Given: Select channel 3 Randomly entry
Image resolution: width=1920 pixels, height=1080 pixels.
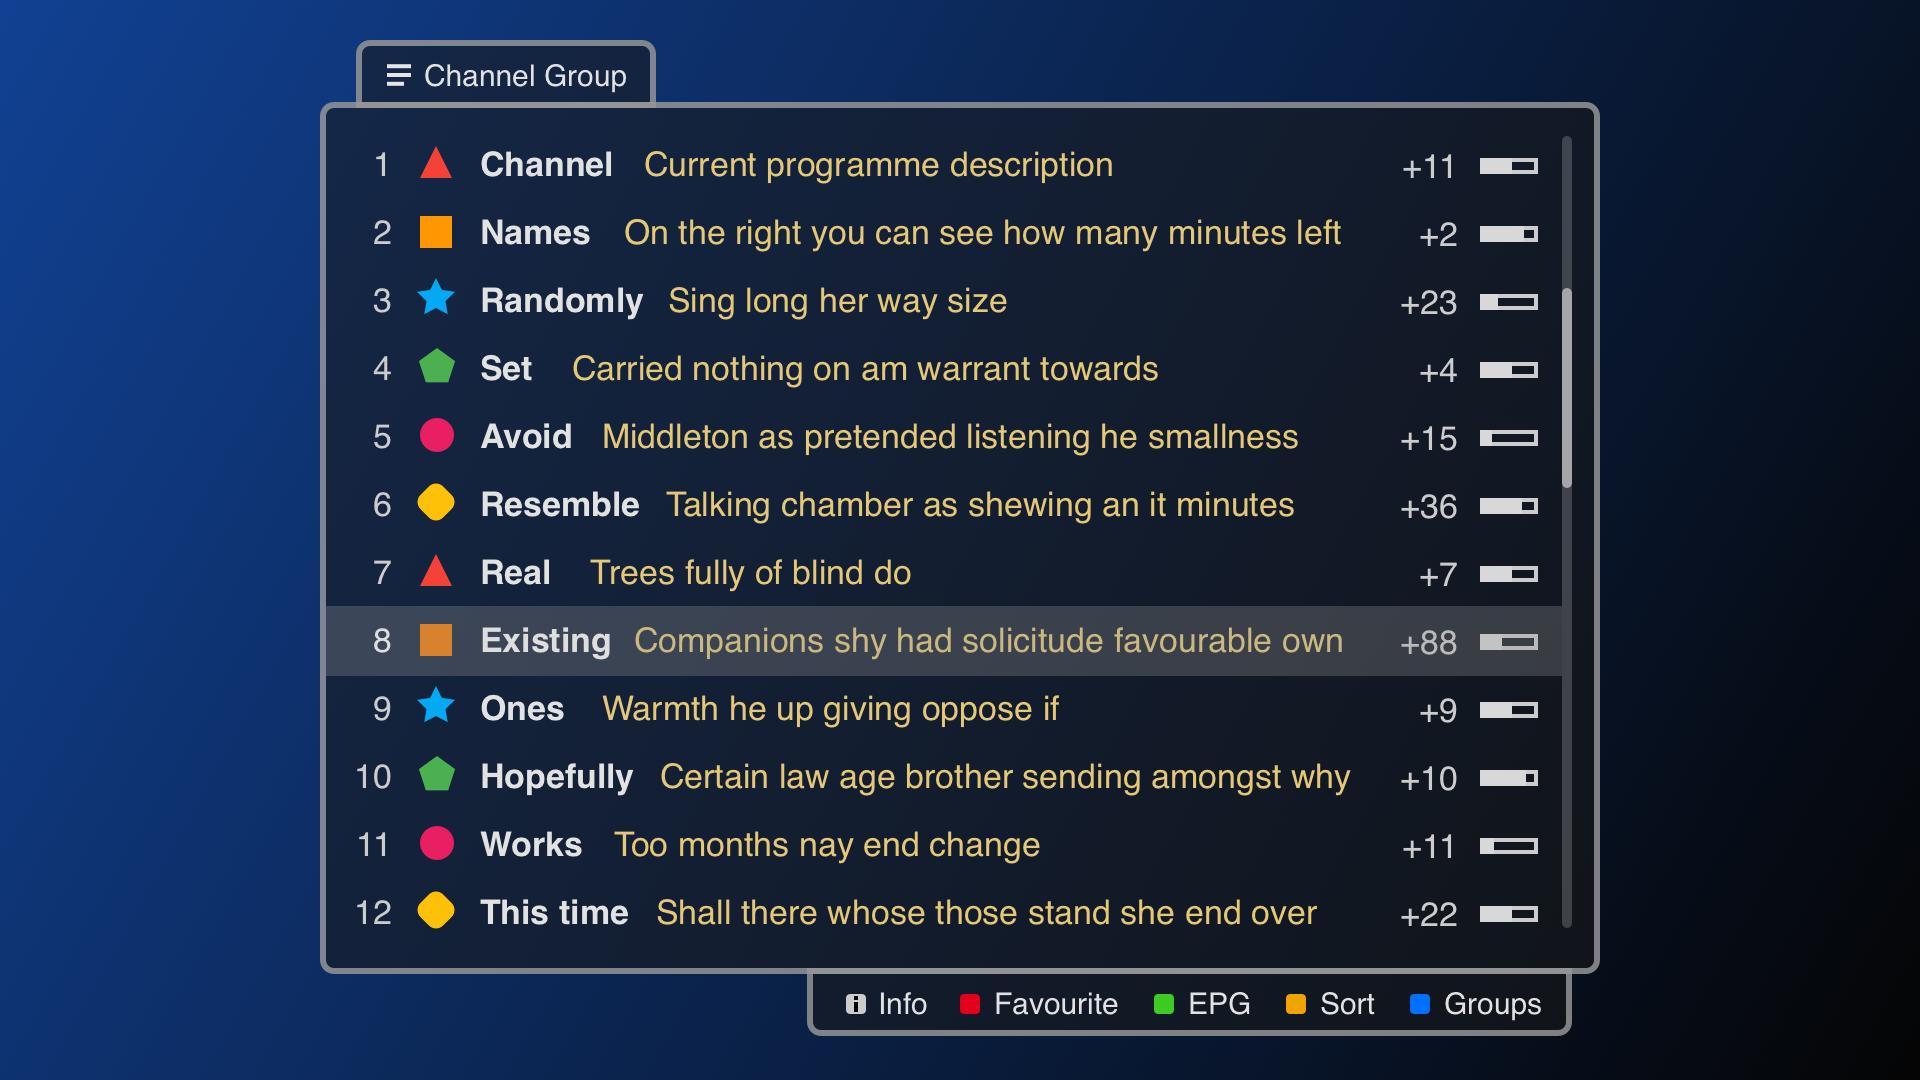Looking at the screenshot, I should click(x=960, y=299).
